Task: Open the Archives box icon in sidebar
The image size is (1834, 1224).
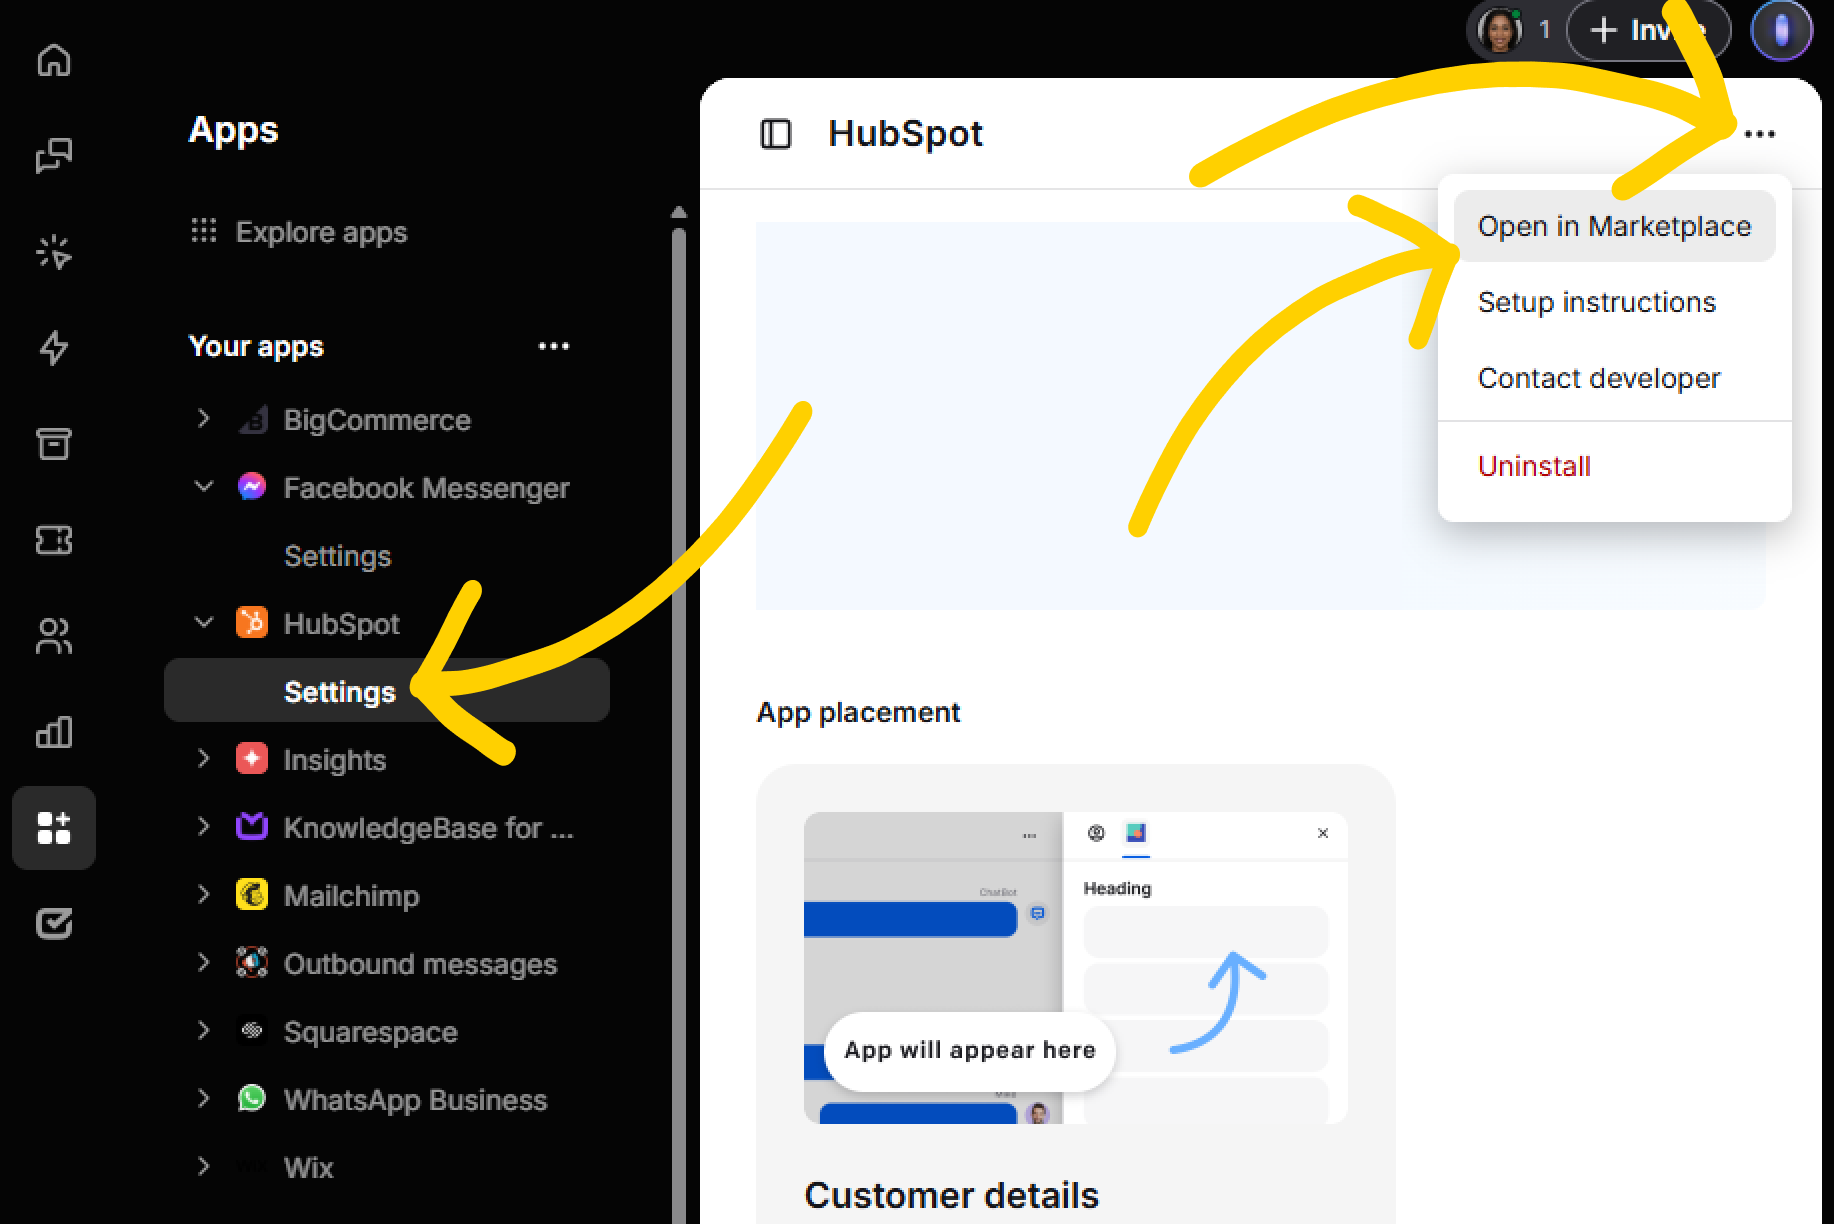Action: [54, 444]
